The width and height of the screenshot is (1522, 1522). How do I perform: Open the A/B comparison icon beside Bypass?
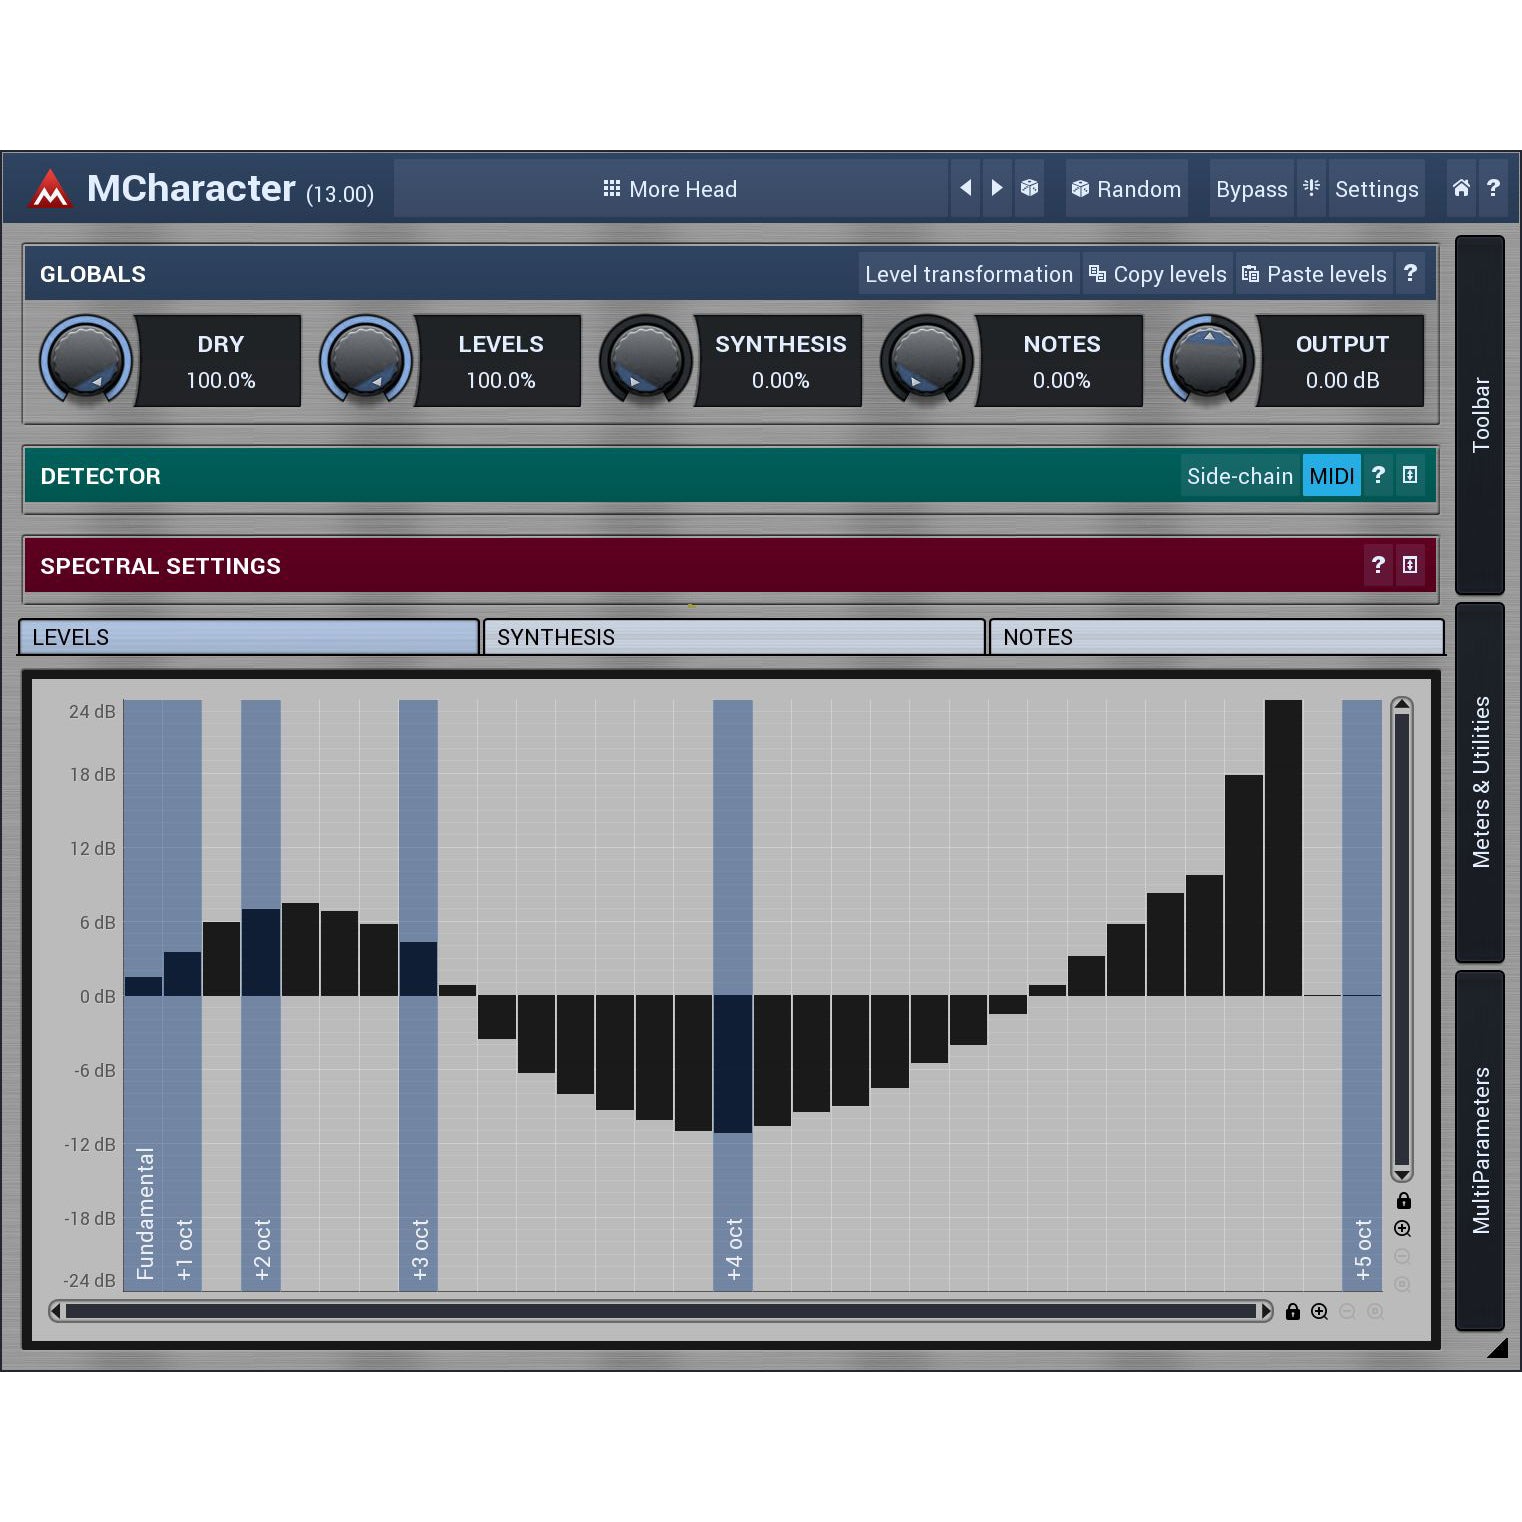click(1311, 188)
